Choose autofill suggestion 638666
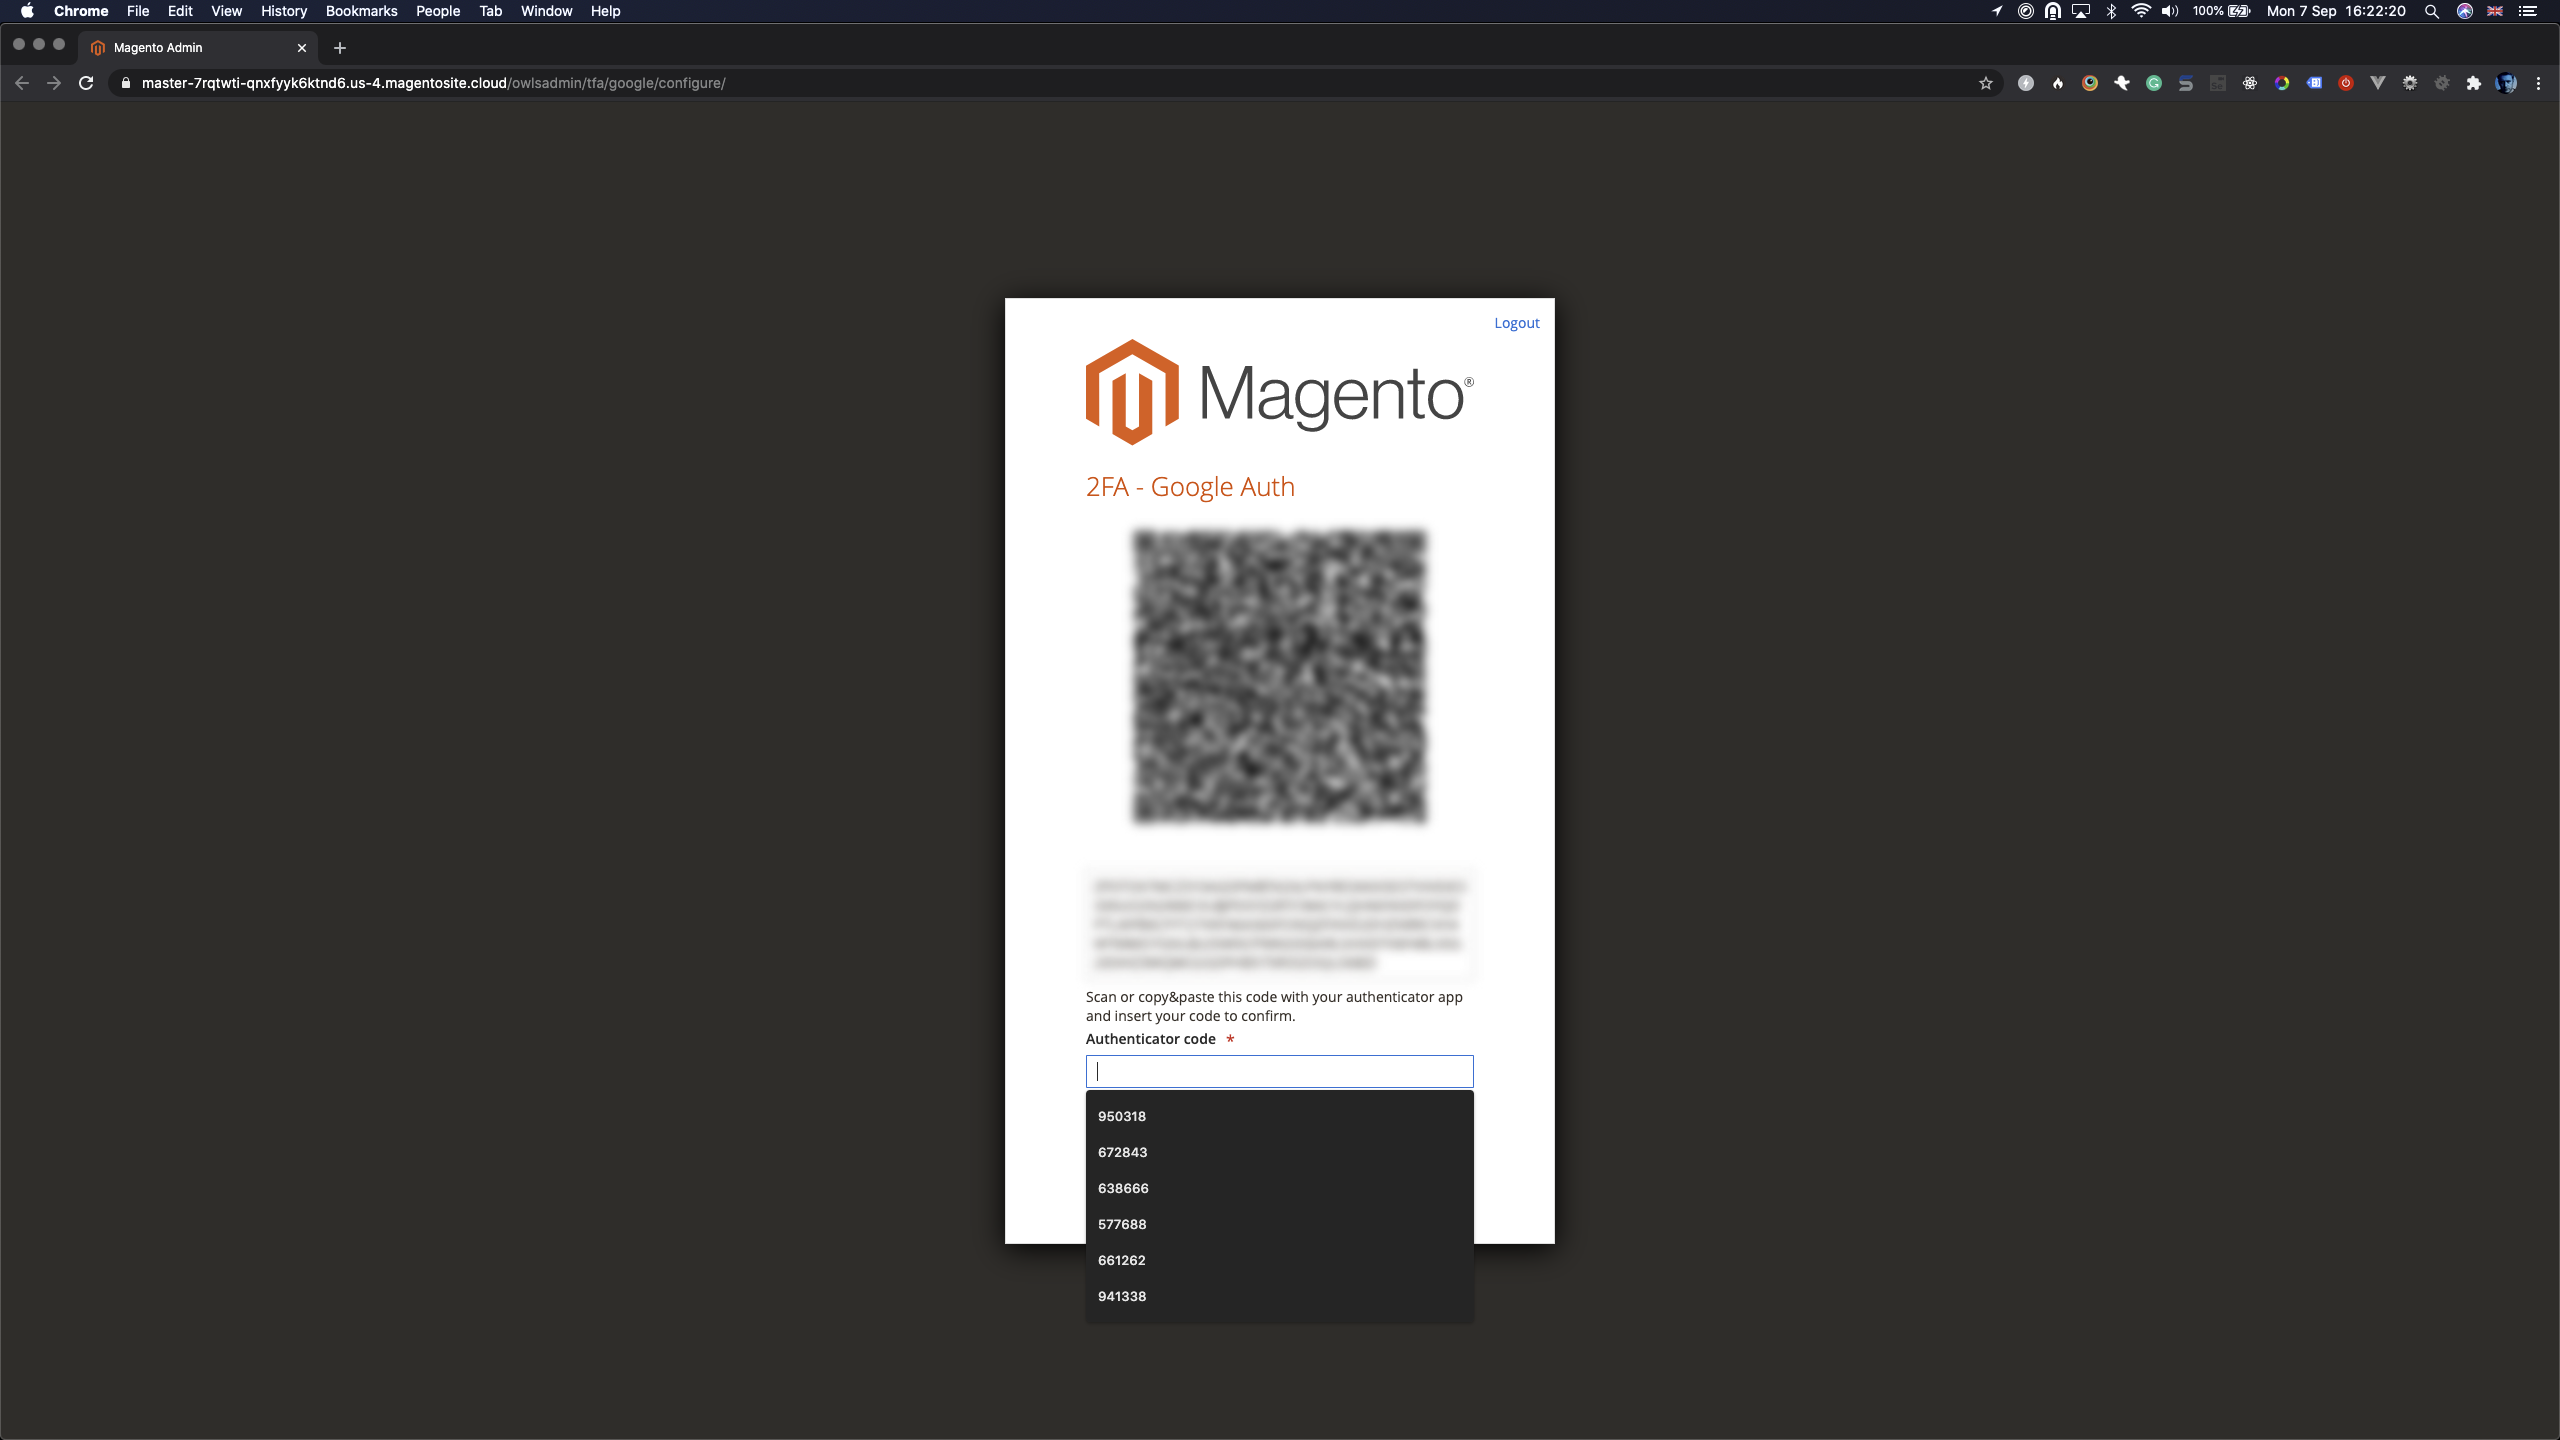Image resolution: width=2560 pixels, height=1440 pixels. click(1122, 1188)
